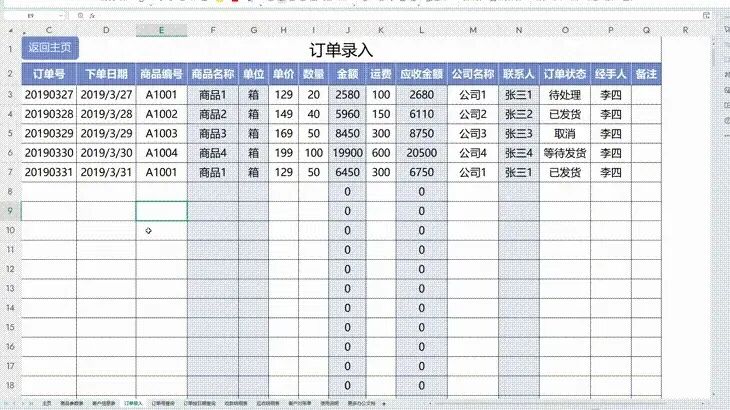730x410 pixels.
Task: Click the select-all corner triangle
Action: coord(8,30)
